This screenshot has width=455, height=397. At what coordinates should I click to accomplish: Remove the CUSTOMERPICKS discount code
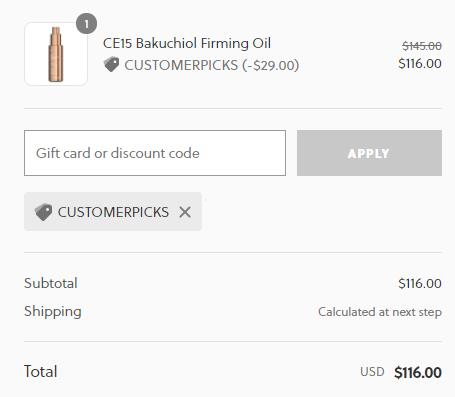(185, 212)
